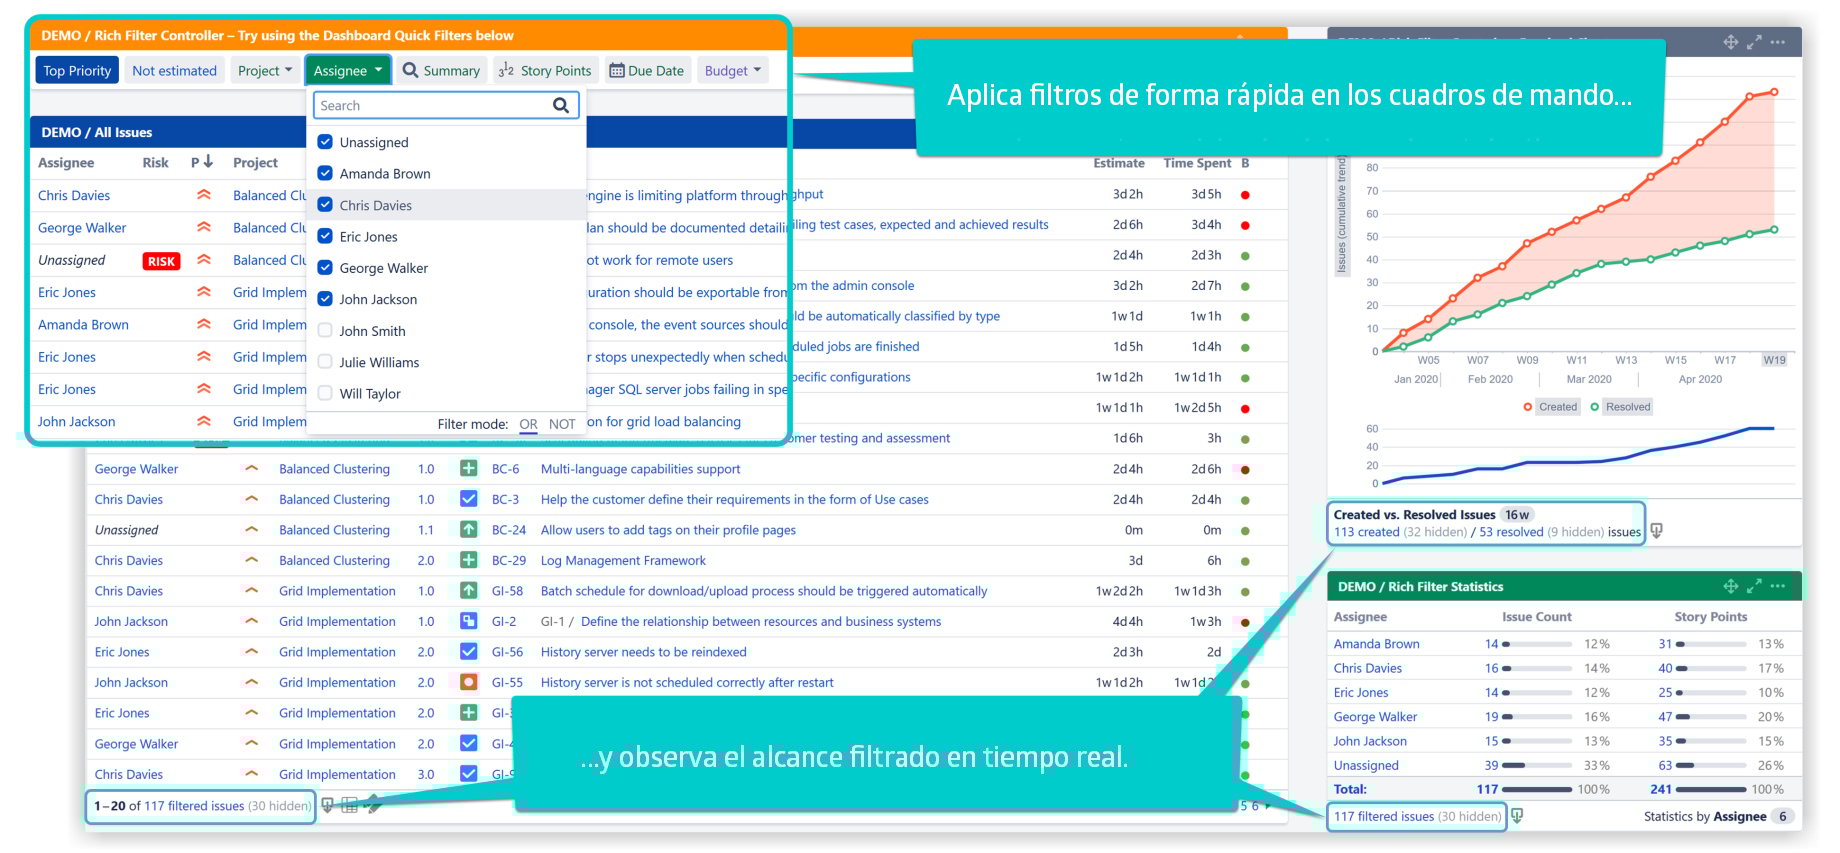Click the move icon on the chart gadget header
The image size is (1840, 853).
click(1731, 42)
